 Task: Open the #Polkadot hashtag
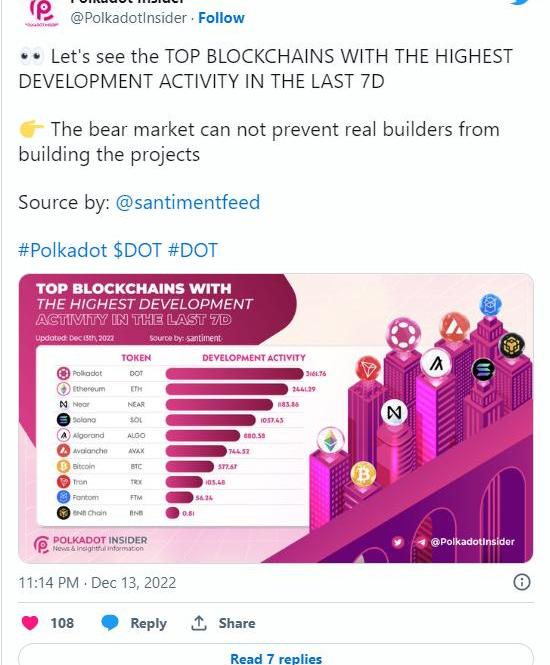pos(62,250)
